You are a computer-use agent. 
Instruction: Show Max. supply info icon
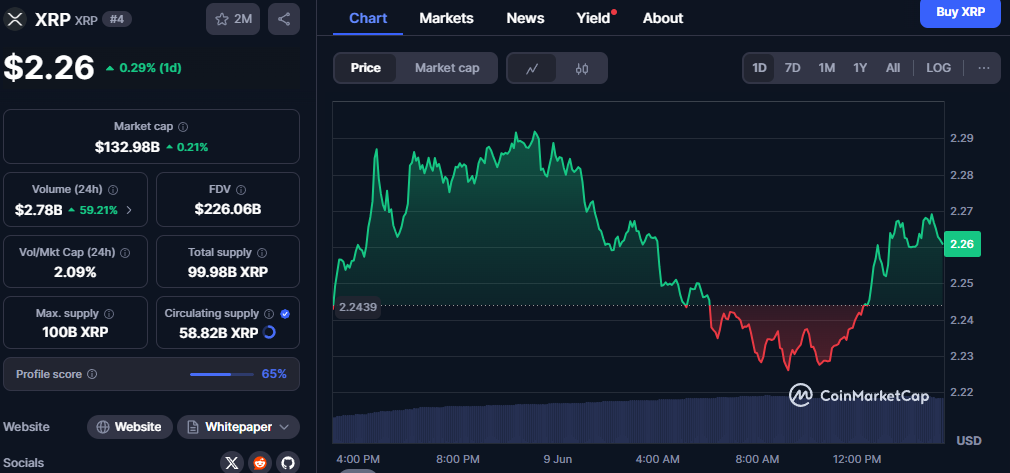[x=110, y=314]
